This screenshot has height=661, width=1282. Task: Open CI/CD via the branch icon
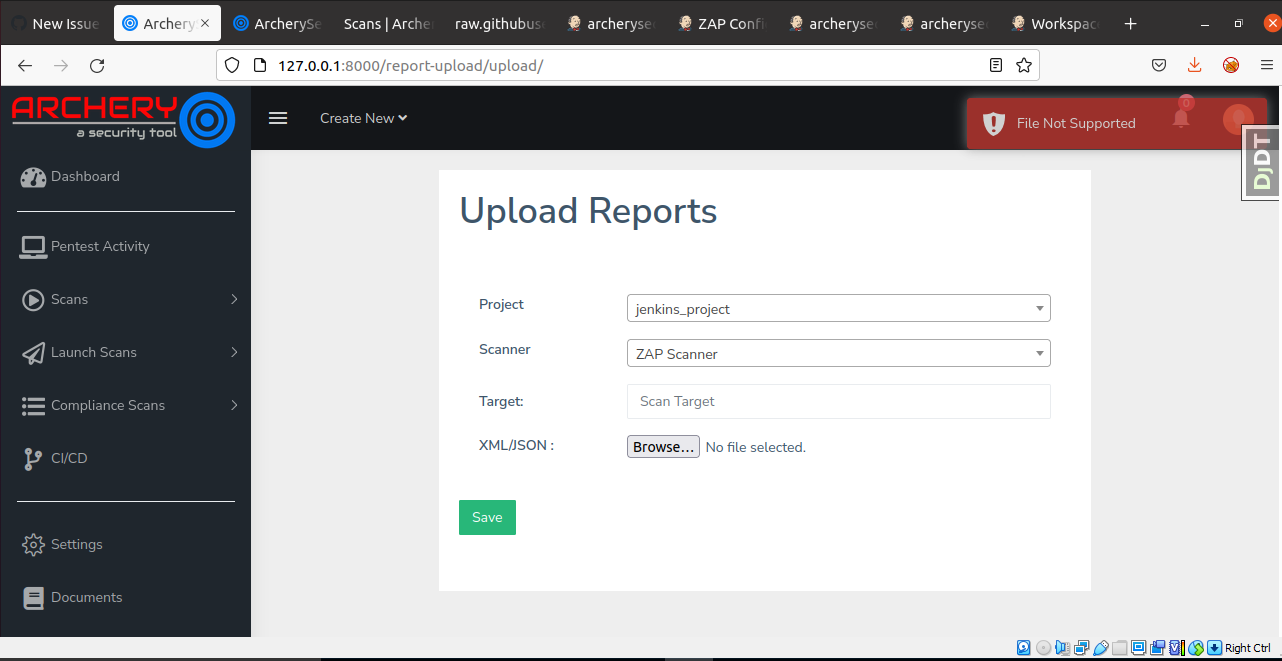(33, 458)
